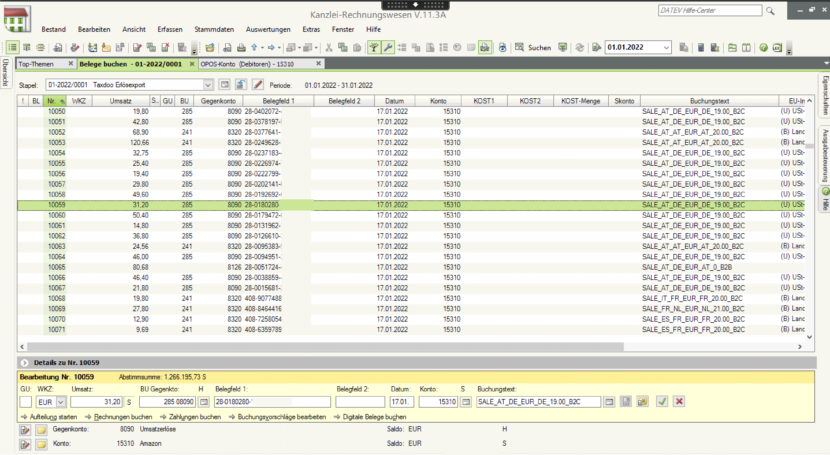Viewport: 830px width, 455px height.
Task: Click the book toolbar icon
Action: [x=746, y=48]
